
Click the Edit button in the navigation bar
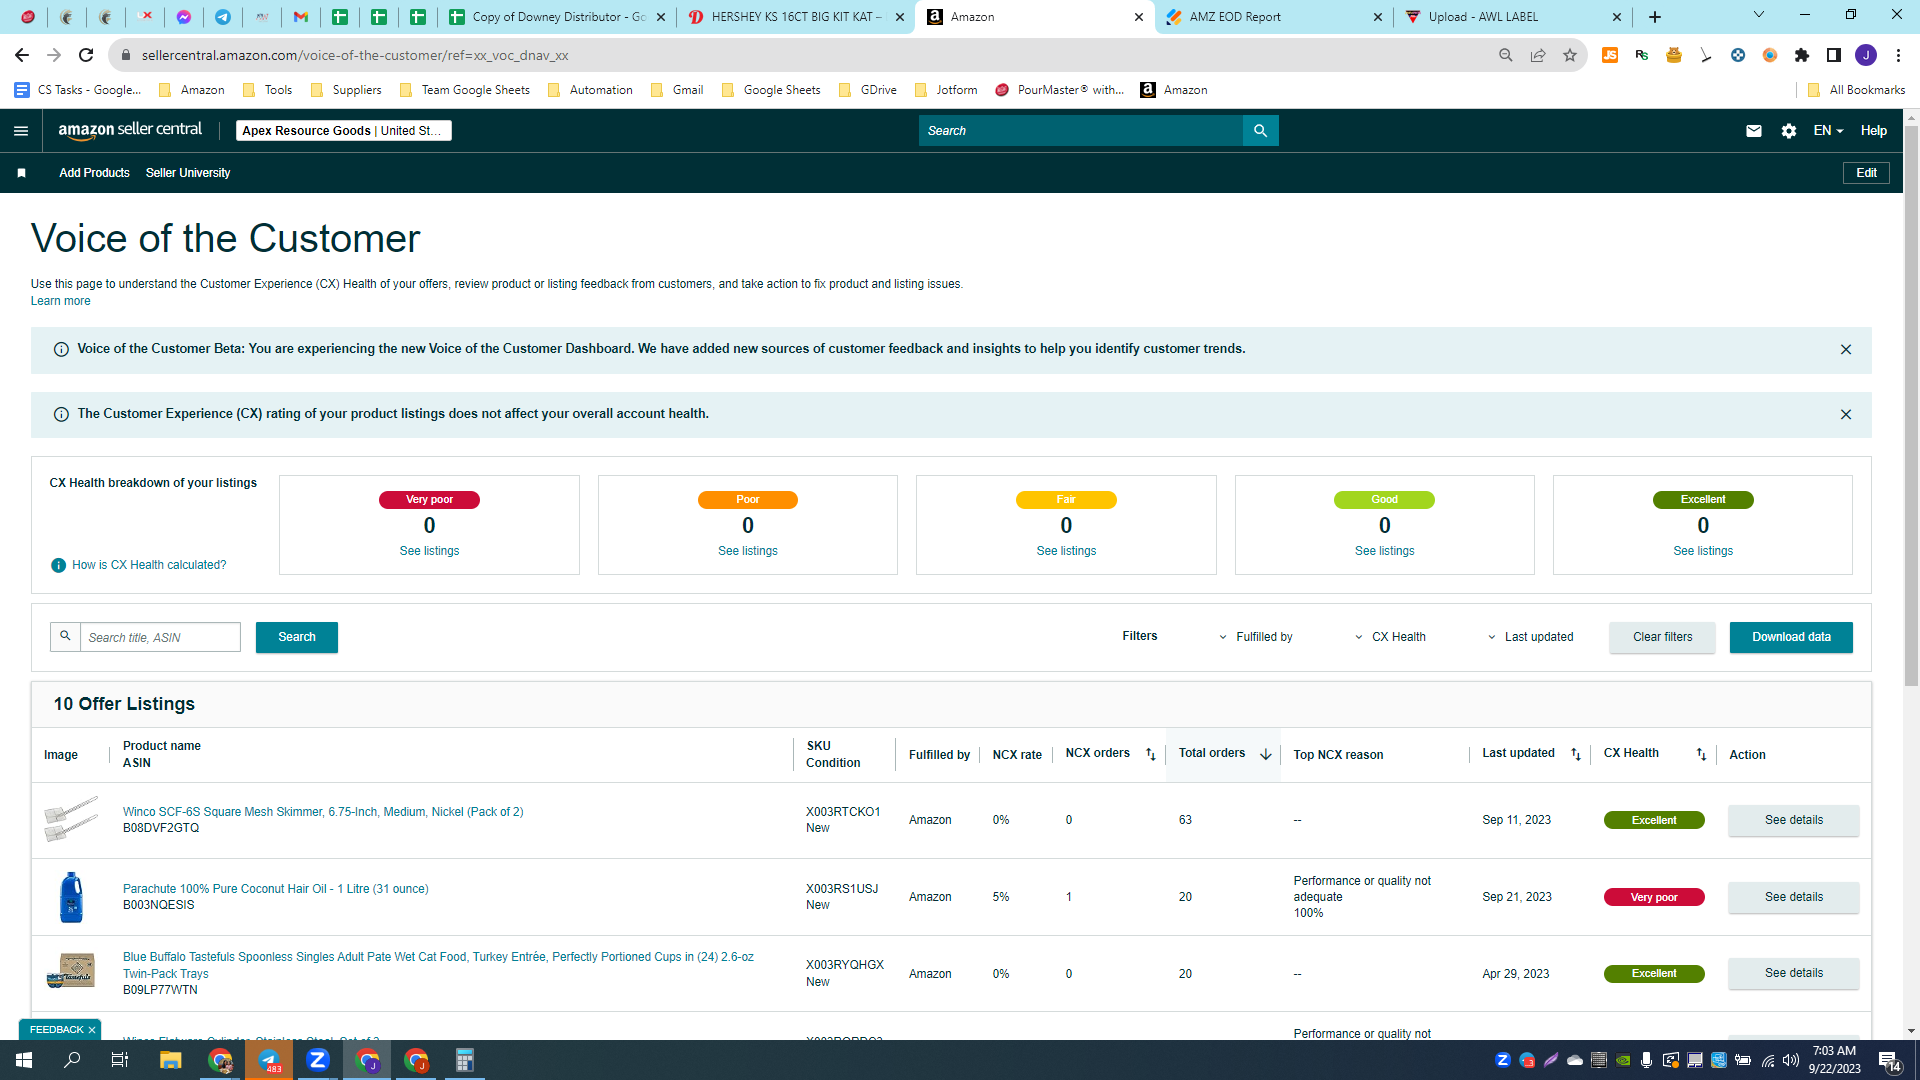pos(1866,173)
